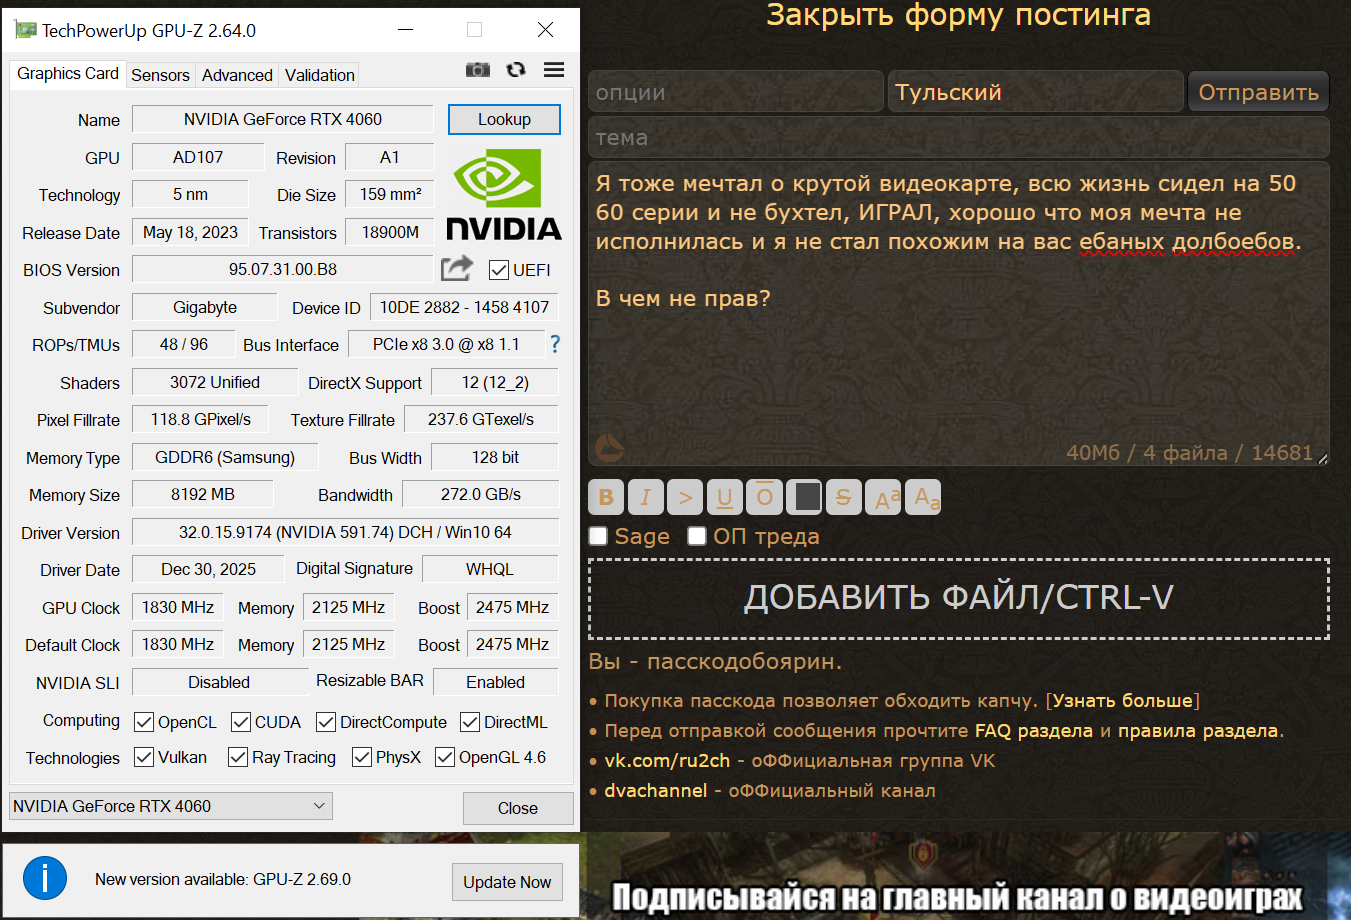
Task: Open the Узнать больше link
Action: pos(1123,700)
